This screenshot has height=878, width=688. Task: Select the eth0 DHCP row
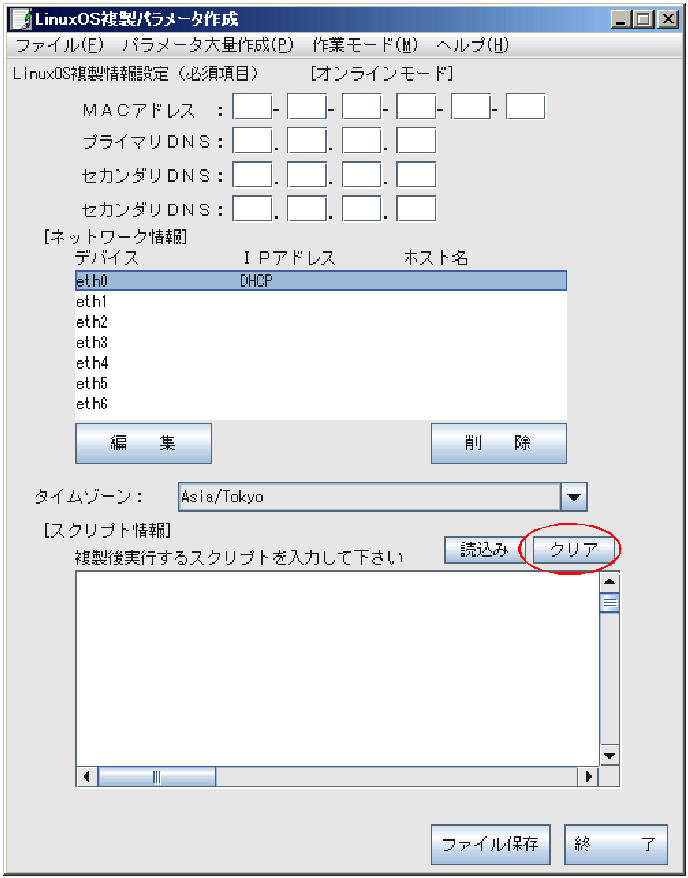321,281
